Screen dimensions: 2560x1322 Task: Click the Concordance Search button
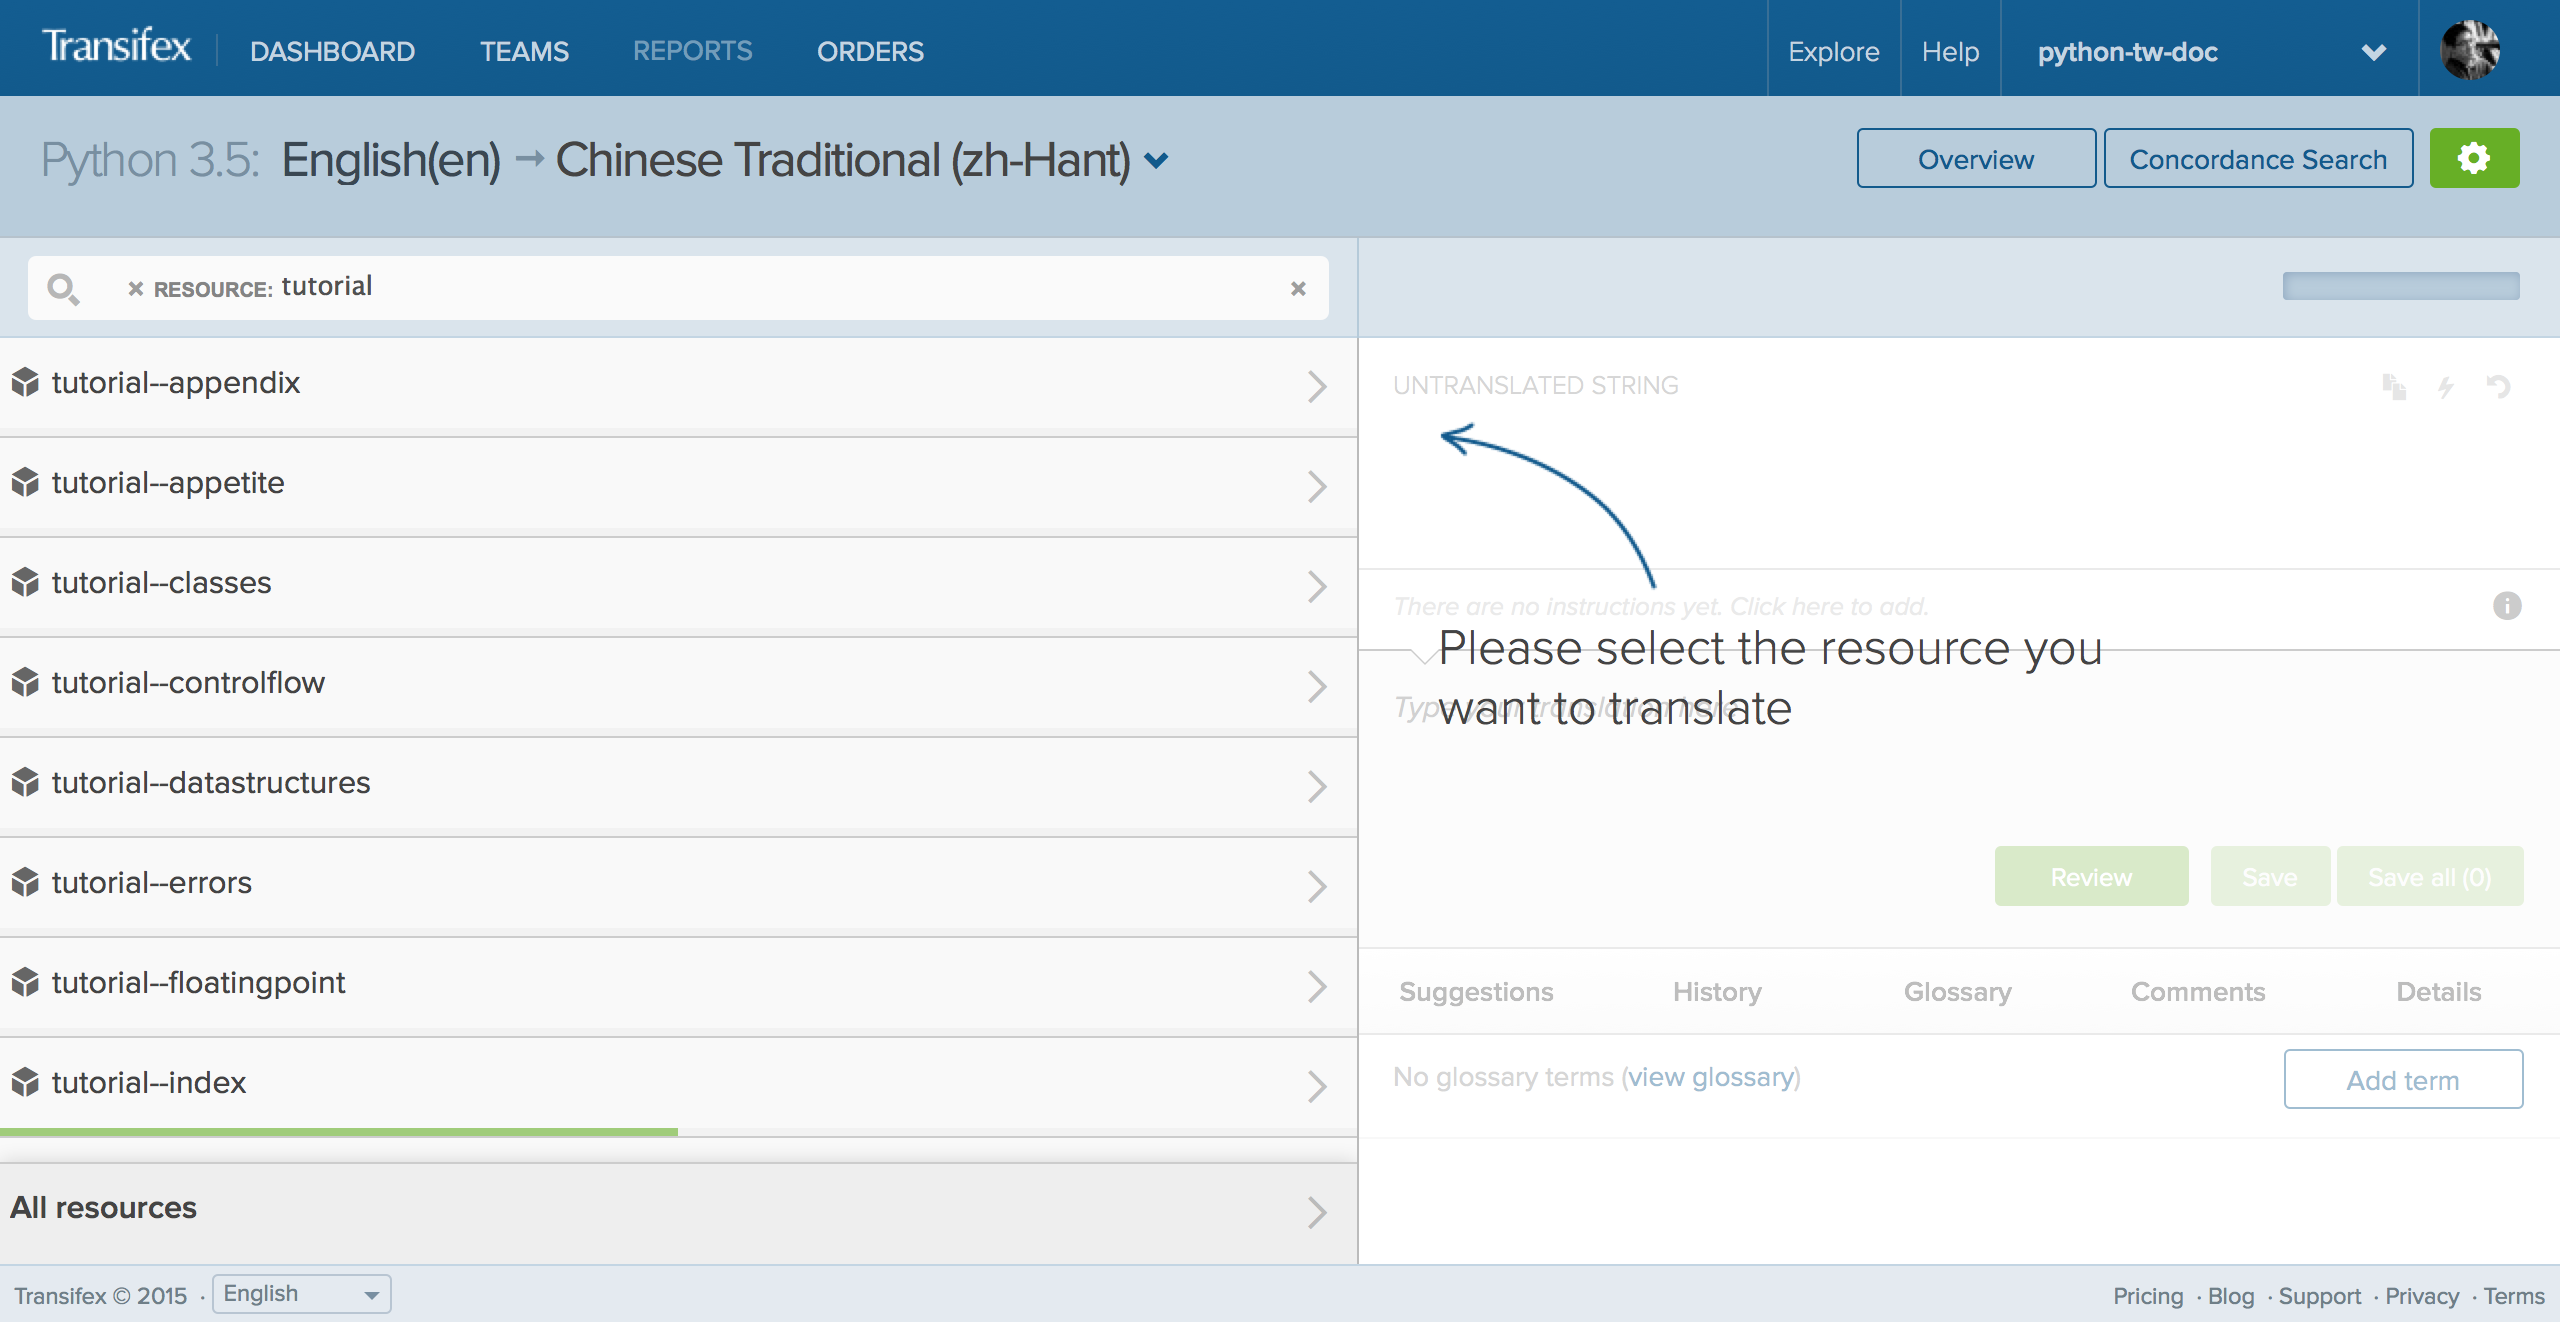2257,159
